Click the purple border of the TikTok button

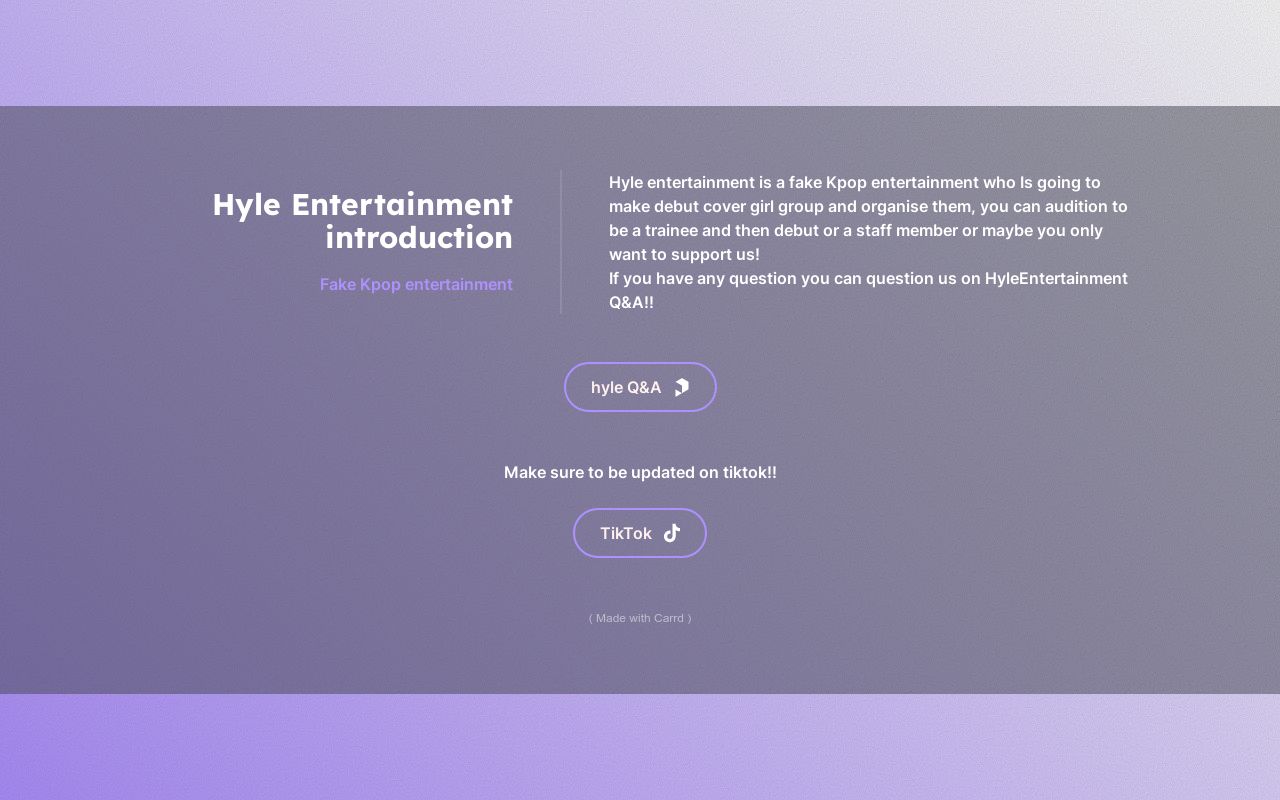640,511
